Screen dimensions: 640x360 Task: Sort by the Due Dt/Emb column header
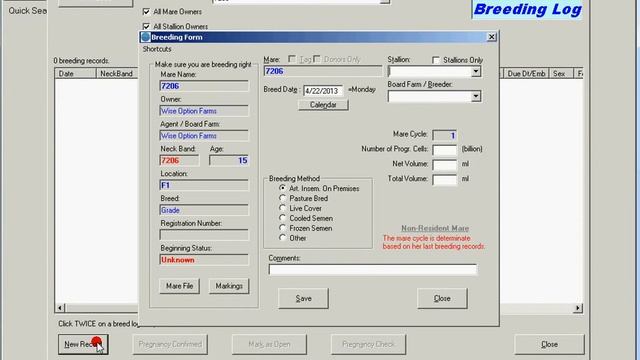[x=526, y=74]
